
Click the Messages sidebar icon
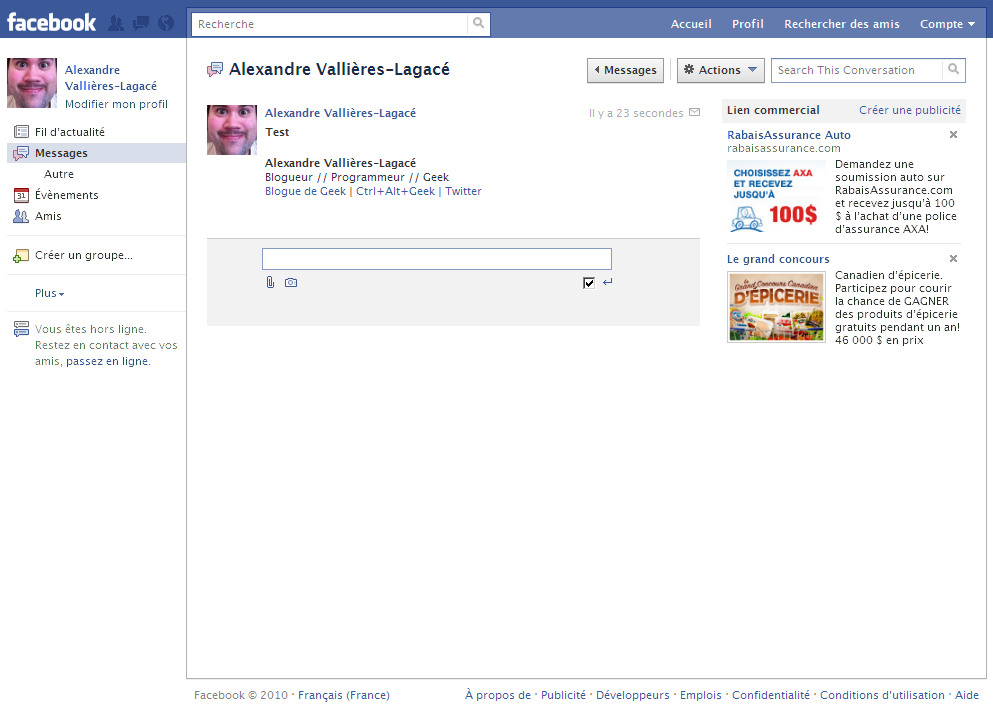[22, 153]
